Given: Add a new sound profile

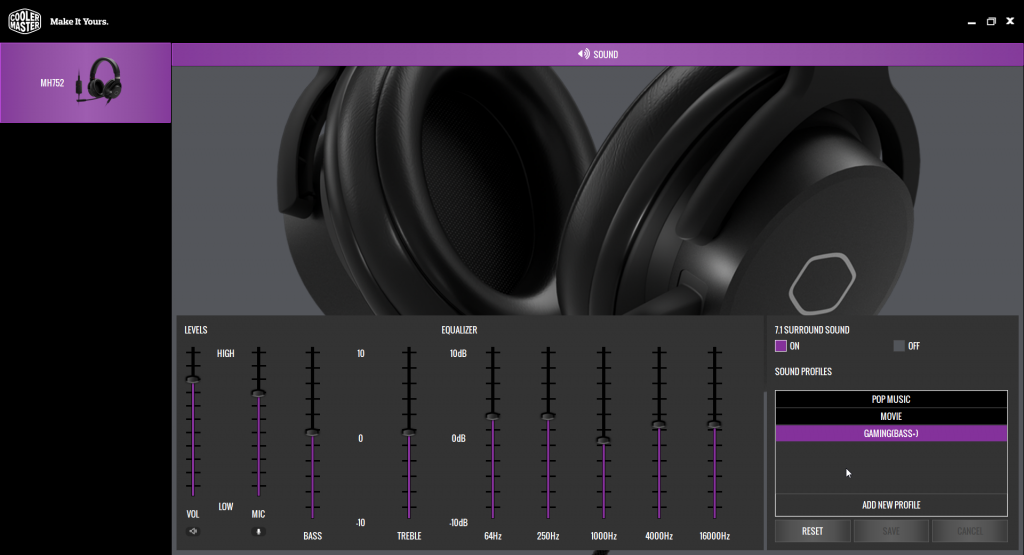Looking at the screenshot, I should click(890, 505).
